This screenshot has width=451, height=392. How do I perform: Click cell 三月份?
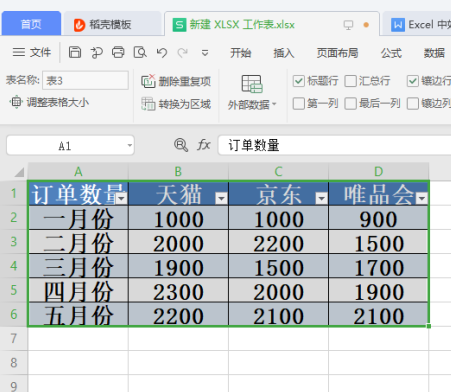[x=78, y=266]
